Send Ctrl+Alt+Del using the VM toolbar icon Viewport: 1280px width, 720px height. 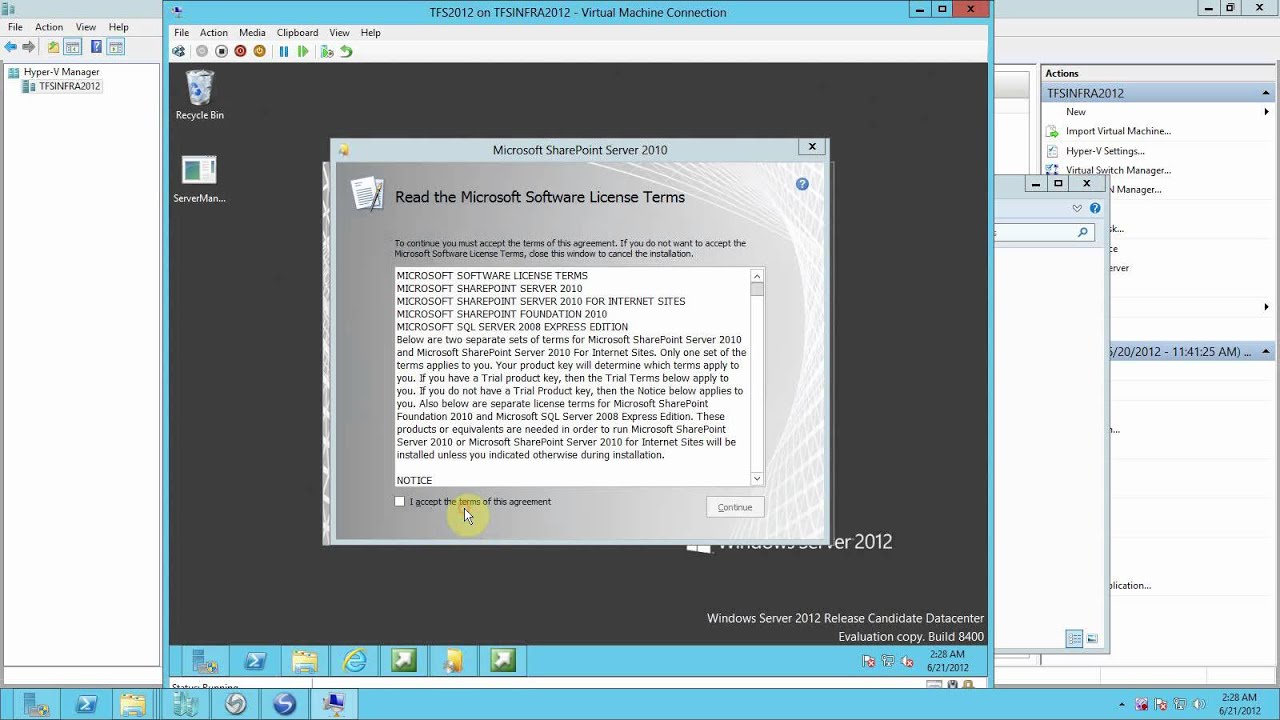[179, 51]
